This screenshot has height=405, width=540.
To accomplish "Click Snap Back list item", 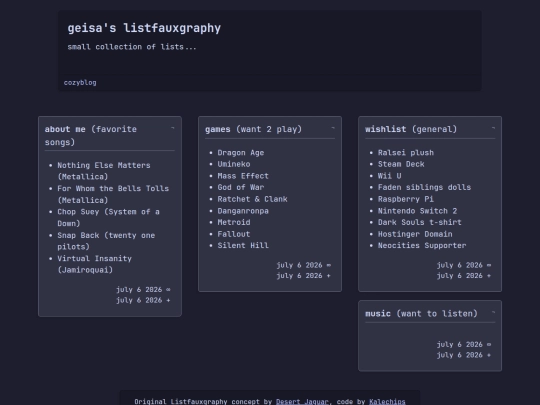I will [x=106, y=241].
